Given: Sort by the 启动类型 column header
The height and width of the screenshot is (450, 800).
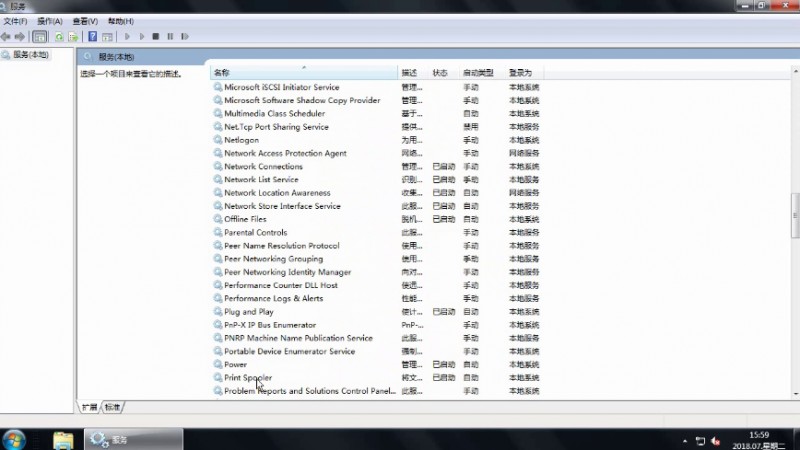Looking at the screenshot, I should pyautogui.click(x=481, y=73).
